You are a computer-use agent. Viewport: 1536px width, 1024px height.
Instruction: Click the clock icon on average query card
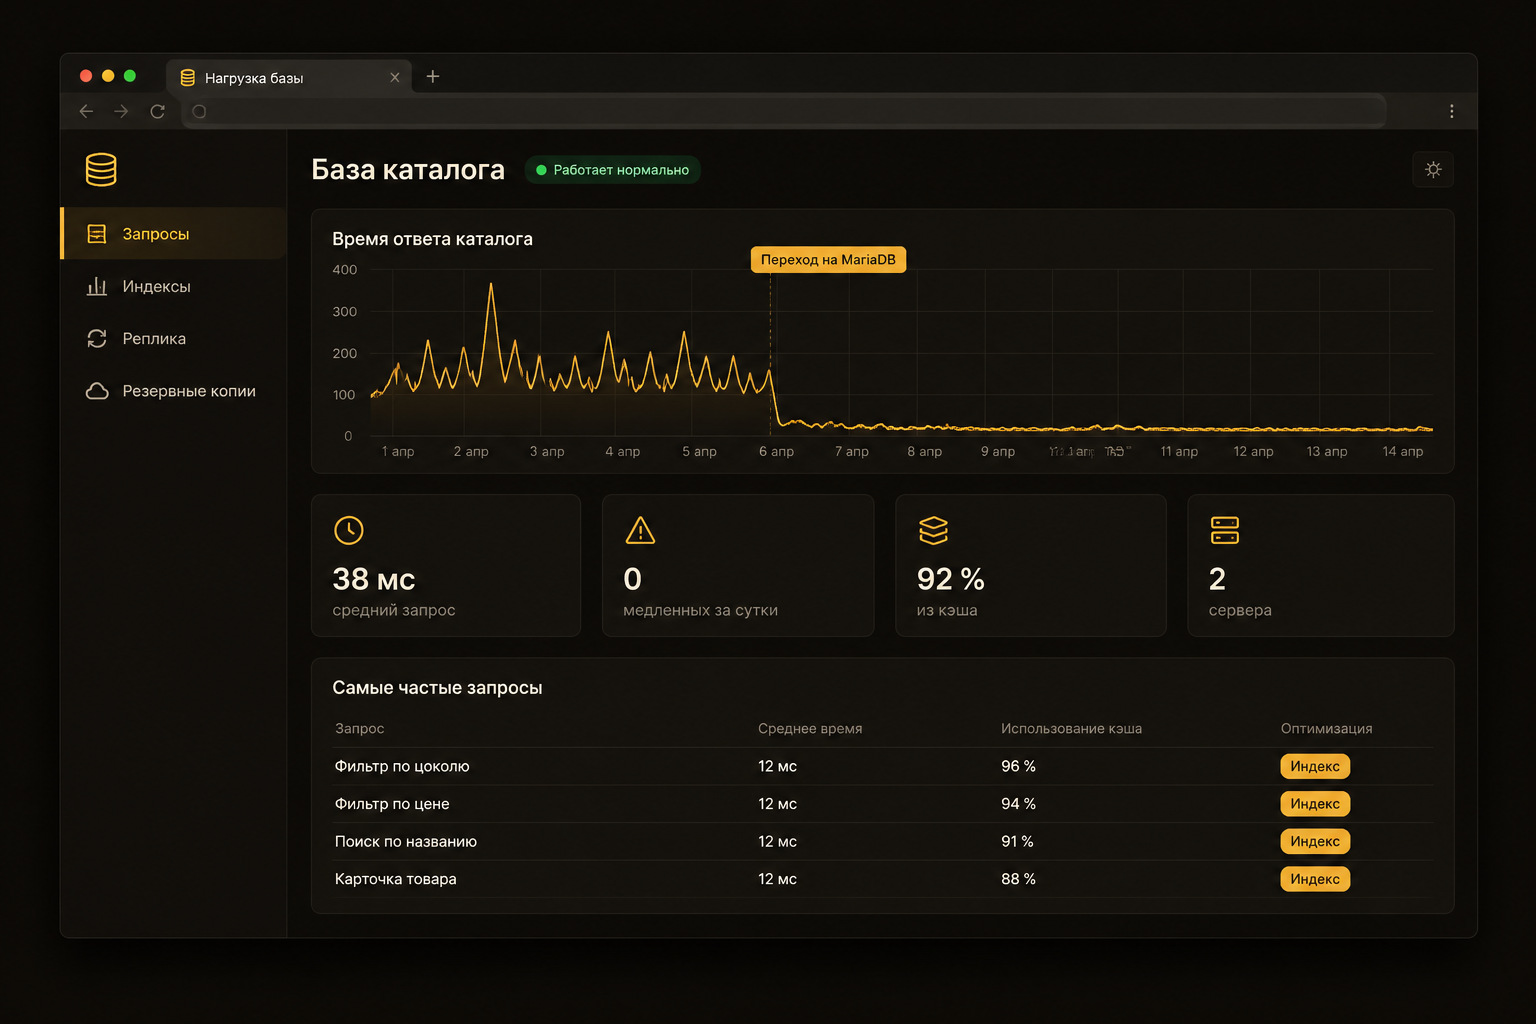tap(349, 530)
